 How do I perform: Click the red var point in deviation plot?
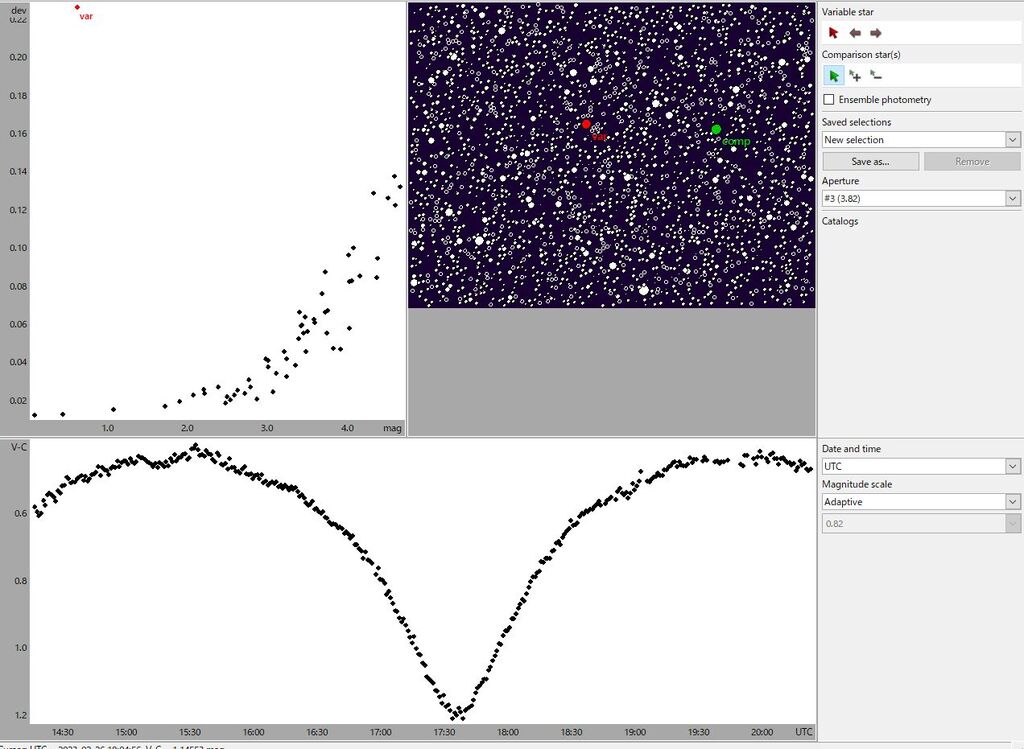coord(77,7)
